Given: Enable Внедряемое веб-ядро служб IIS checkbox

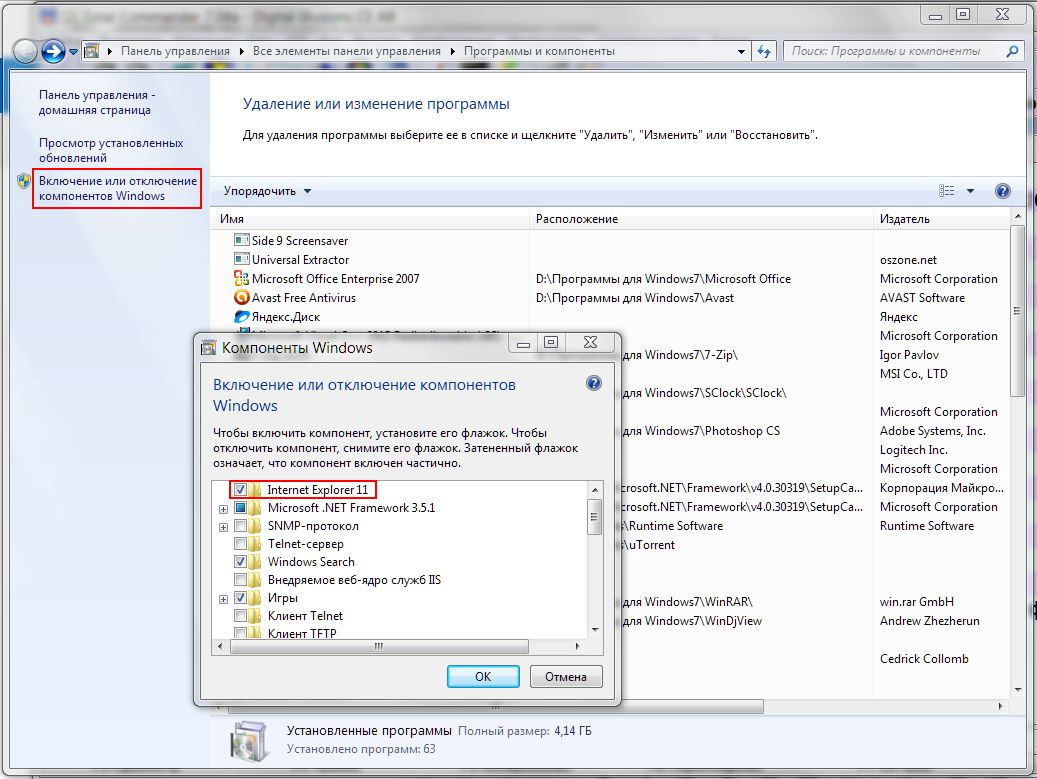Looking at the screenshot, I should pyautogui.click(x=240, y=580).
